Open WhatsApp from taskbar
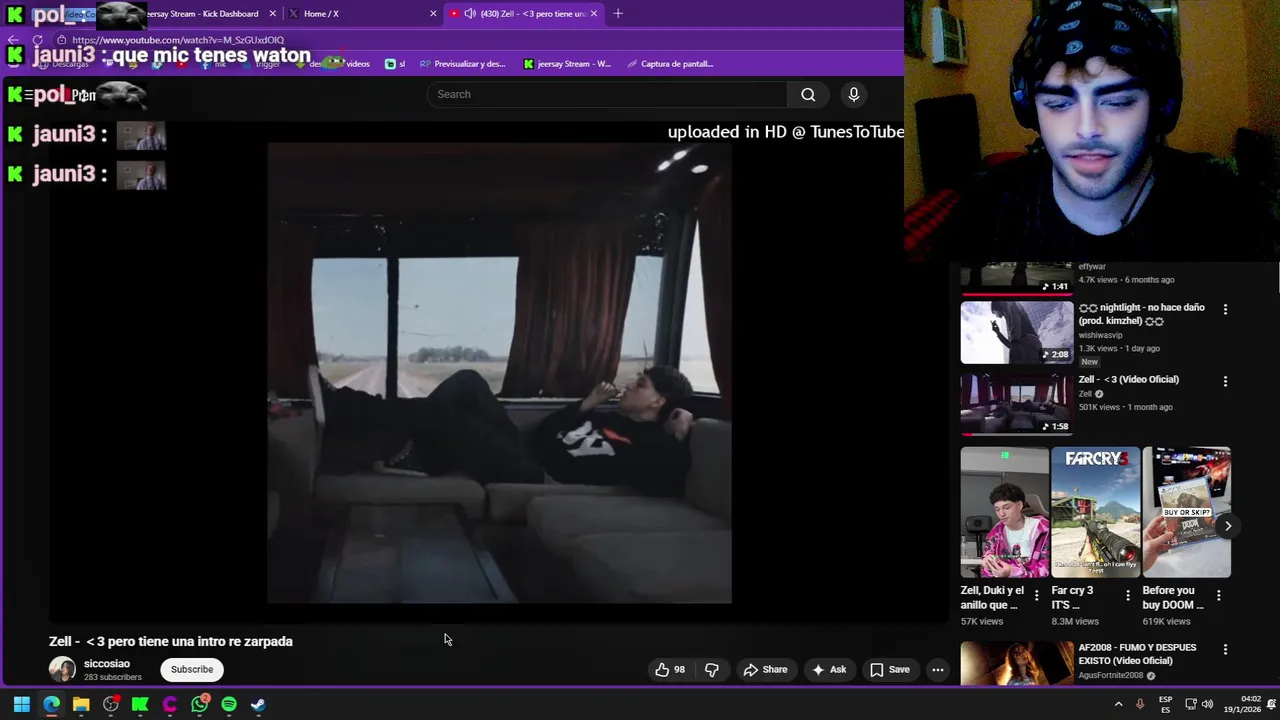This screenshot has width=1280, height=720. pyautogui.click(x=200, y=704)
